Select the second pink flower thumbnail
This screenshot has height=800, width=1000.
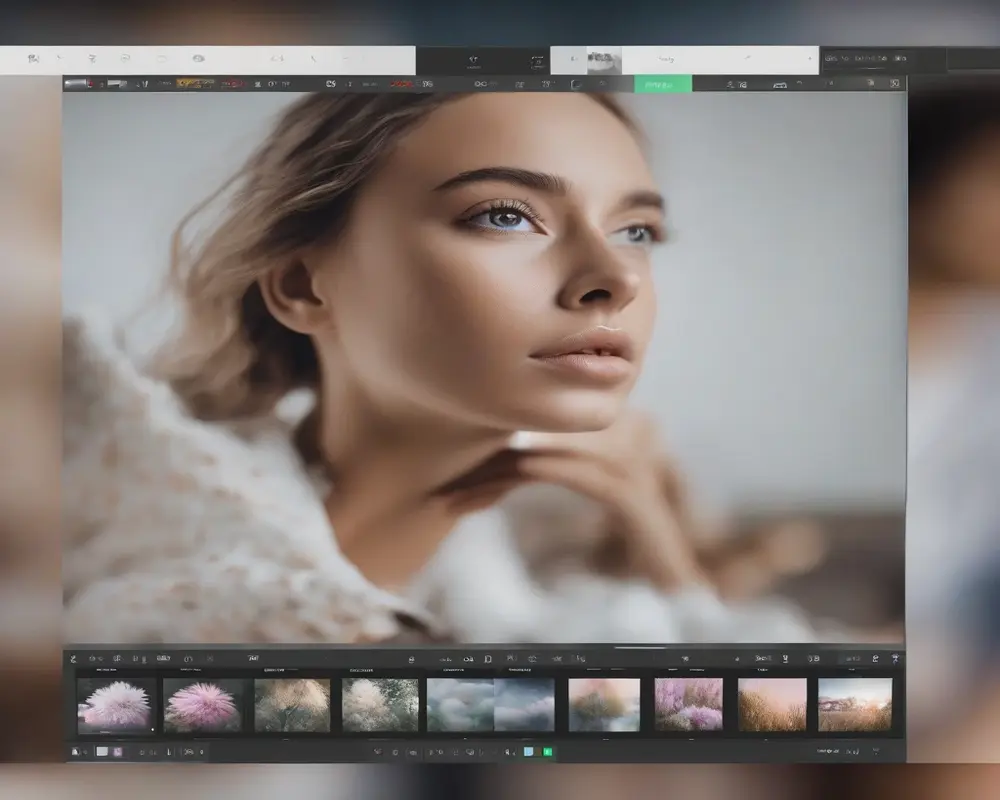pos(203,706)
